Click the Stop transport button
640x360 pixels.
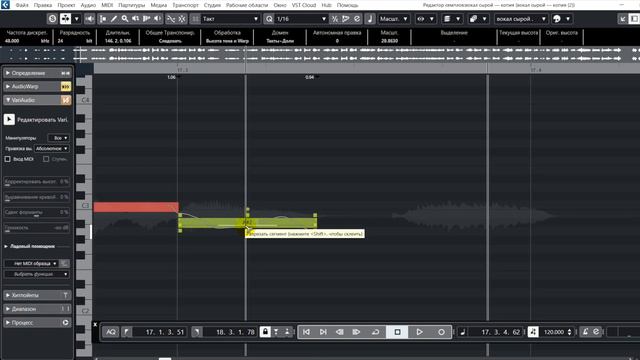(398, 332)
